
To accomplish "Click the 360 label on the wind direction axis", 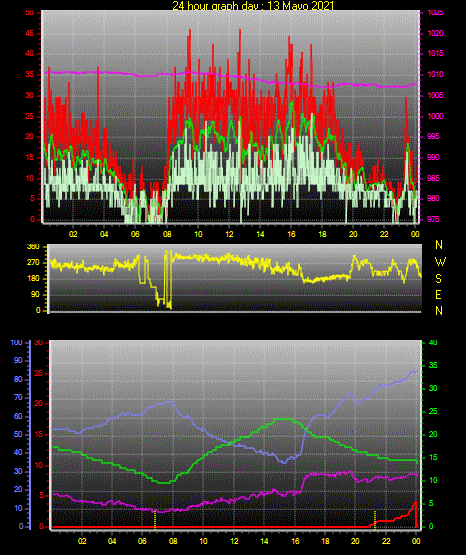I will [x=33, y=247].
